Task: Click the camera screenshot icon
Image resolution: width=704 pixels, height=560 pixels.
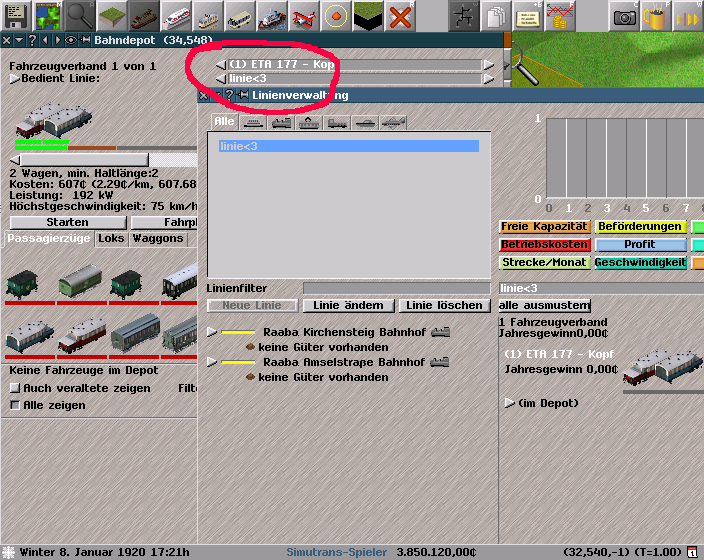Action: pos(624,15)
